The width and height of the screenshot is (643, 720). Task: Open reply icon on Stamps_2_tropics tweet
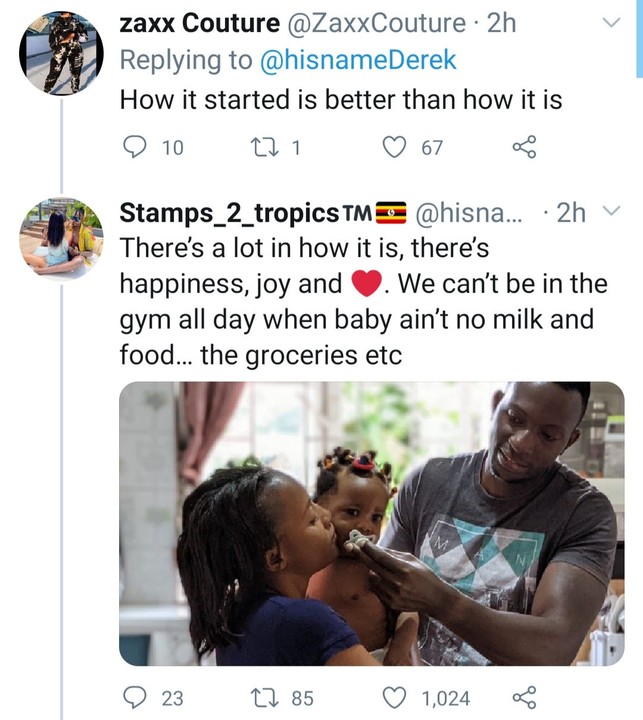pyautogui.click(x=134, y=698)
